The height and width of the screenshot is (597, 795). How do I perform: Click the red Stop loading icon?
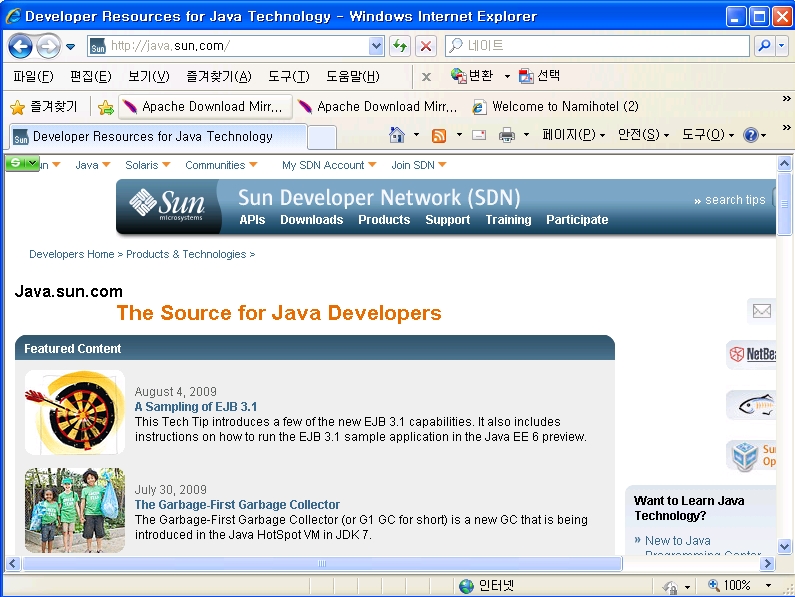[x=426, y=46]
